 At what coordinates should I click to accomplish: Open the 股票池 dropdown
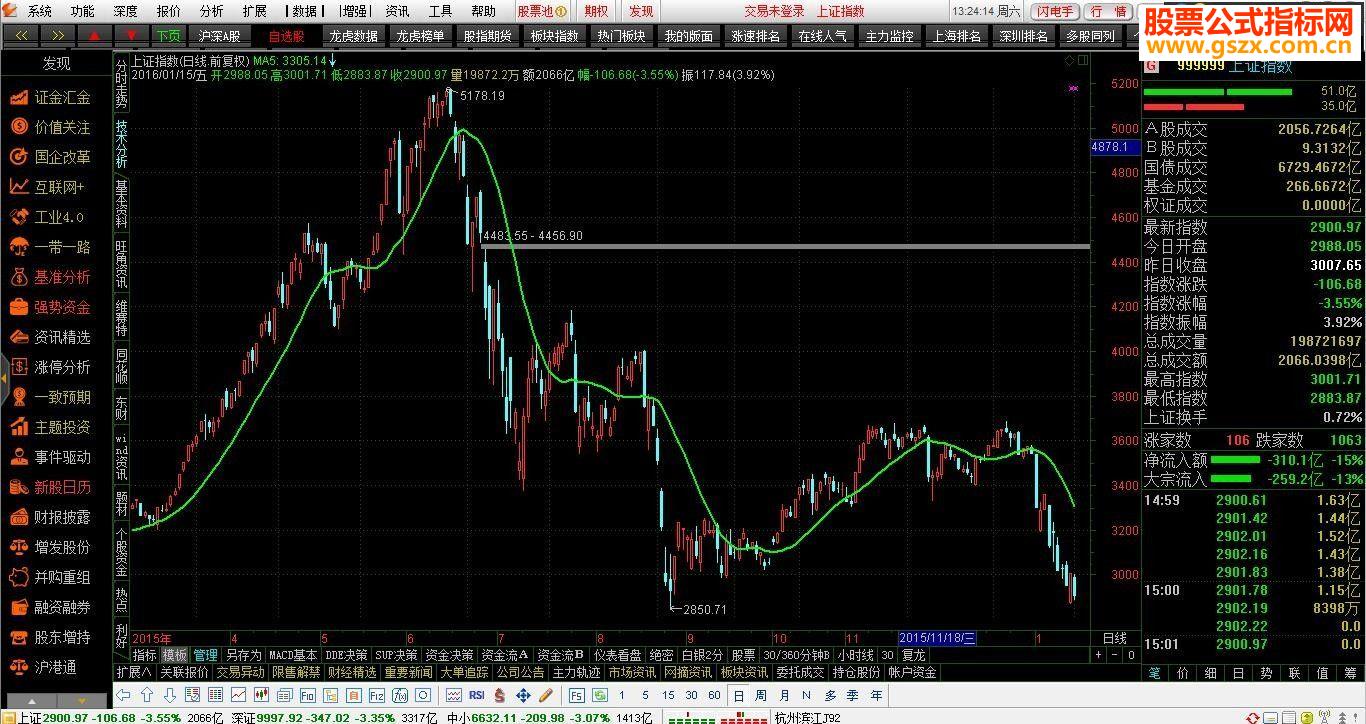[x=542, y=11]
